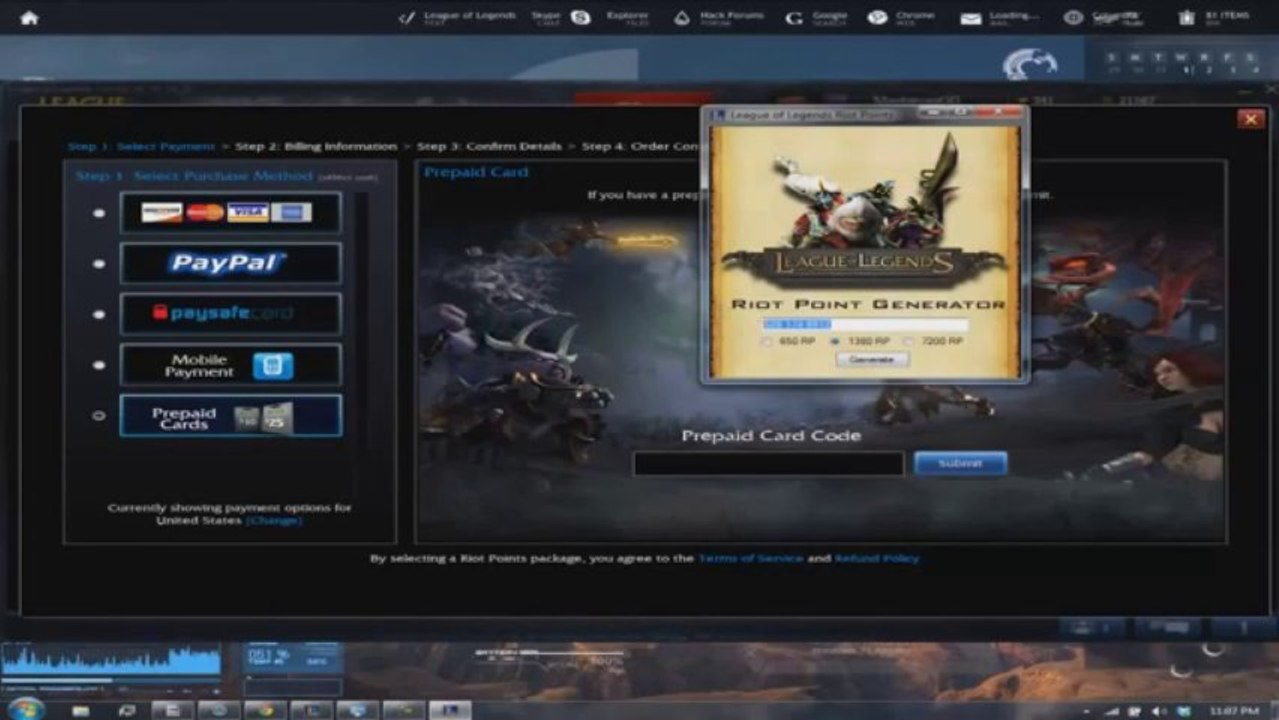Screen dimensions: 1279x720
Task: Select the paysafecard radio button
Action: tap(99, 314)
